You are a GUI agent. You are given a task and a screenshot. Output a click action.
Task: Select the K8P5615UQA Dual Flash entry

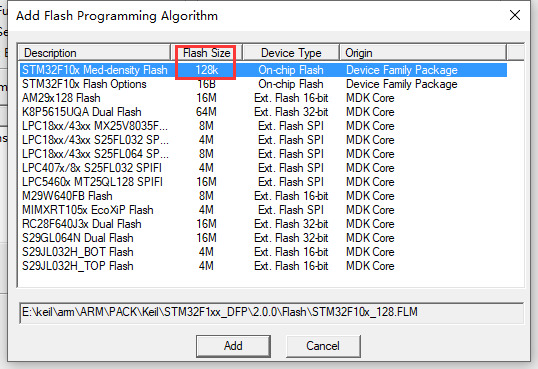(263, 112)
